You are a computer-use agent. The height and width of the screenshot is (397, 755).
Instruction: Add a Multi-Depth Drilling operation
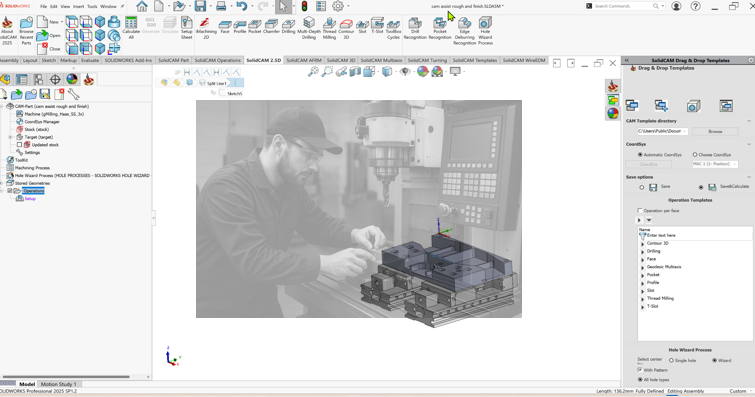click(x=309, y=28)
